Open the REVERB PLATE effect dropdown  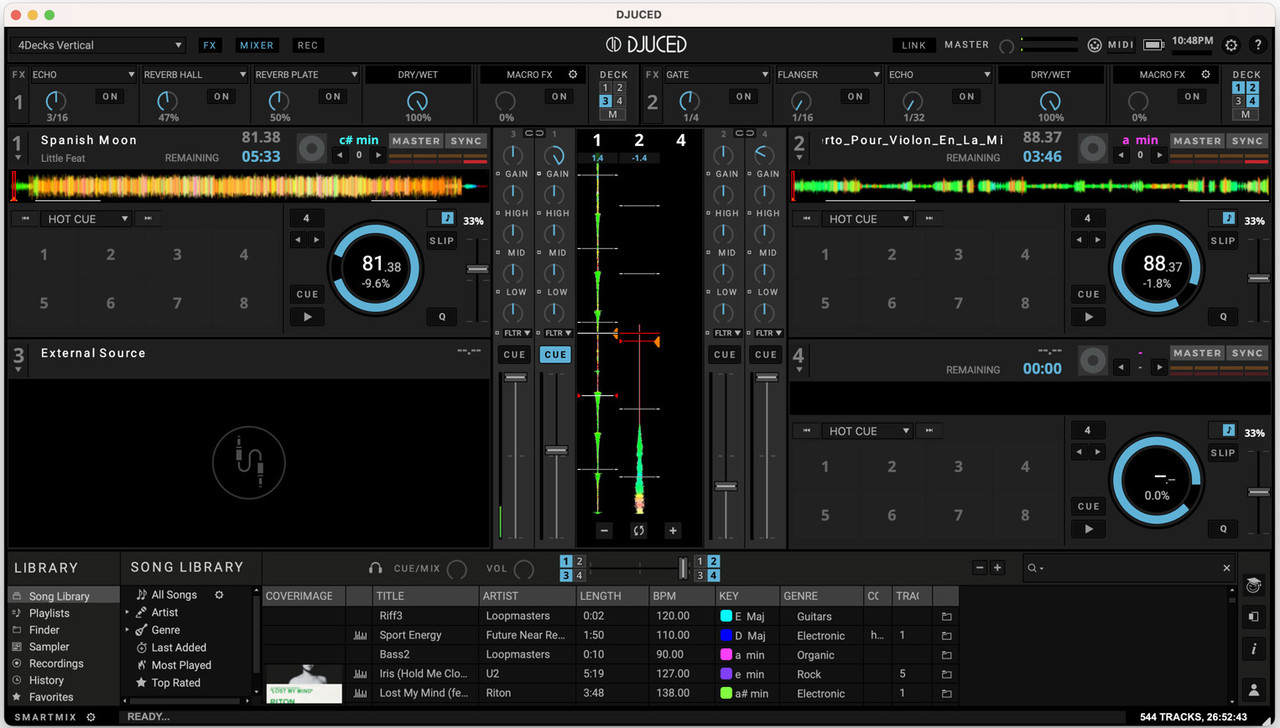(x=305, y=75)
